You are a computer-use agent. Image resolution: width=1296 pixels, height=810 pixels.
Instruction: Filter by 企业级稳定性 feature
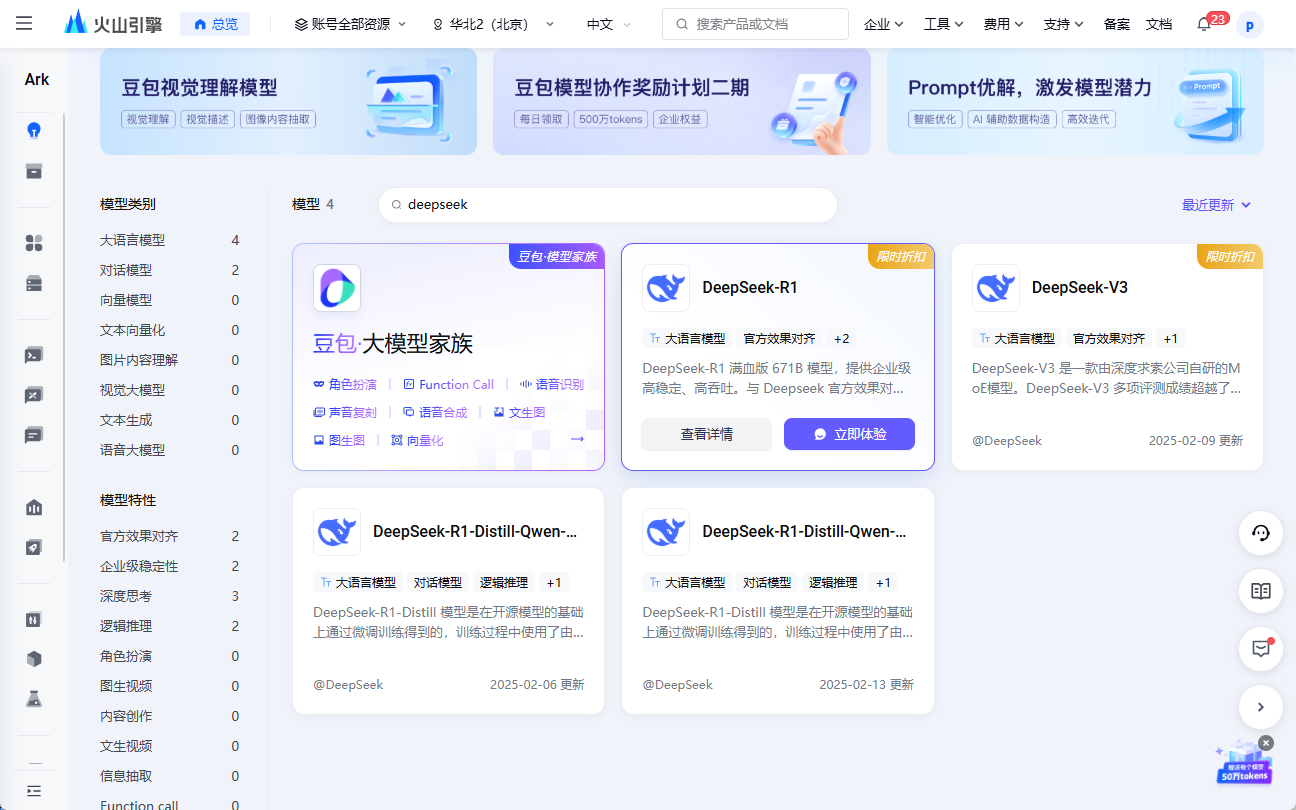pyautogui.click(x=170, y=566)
